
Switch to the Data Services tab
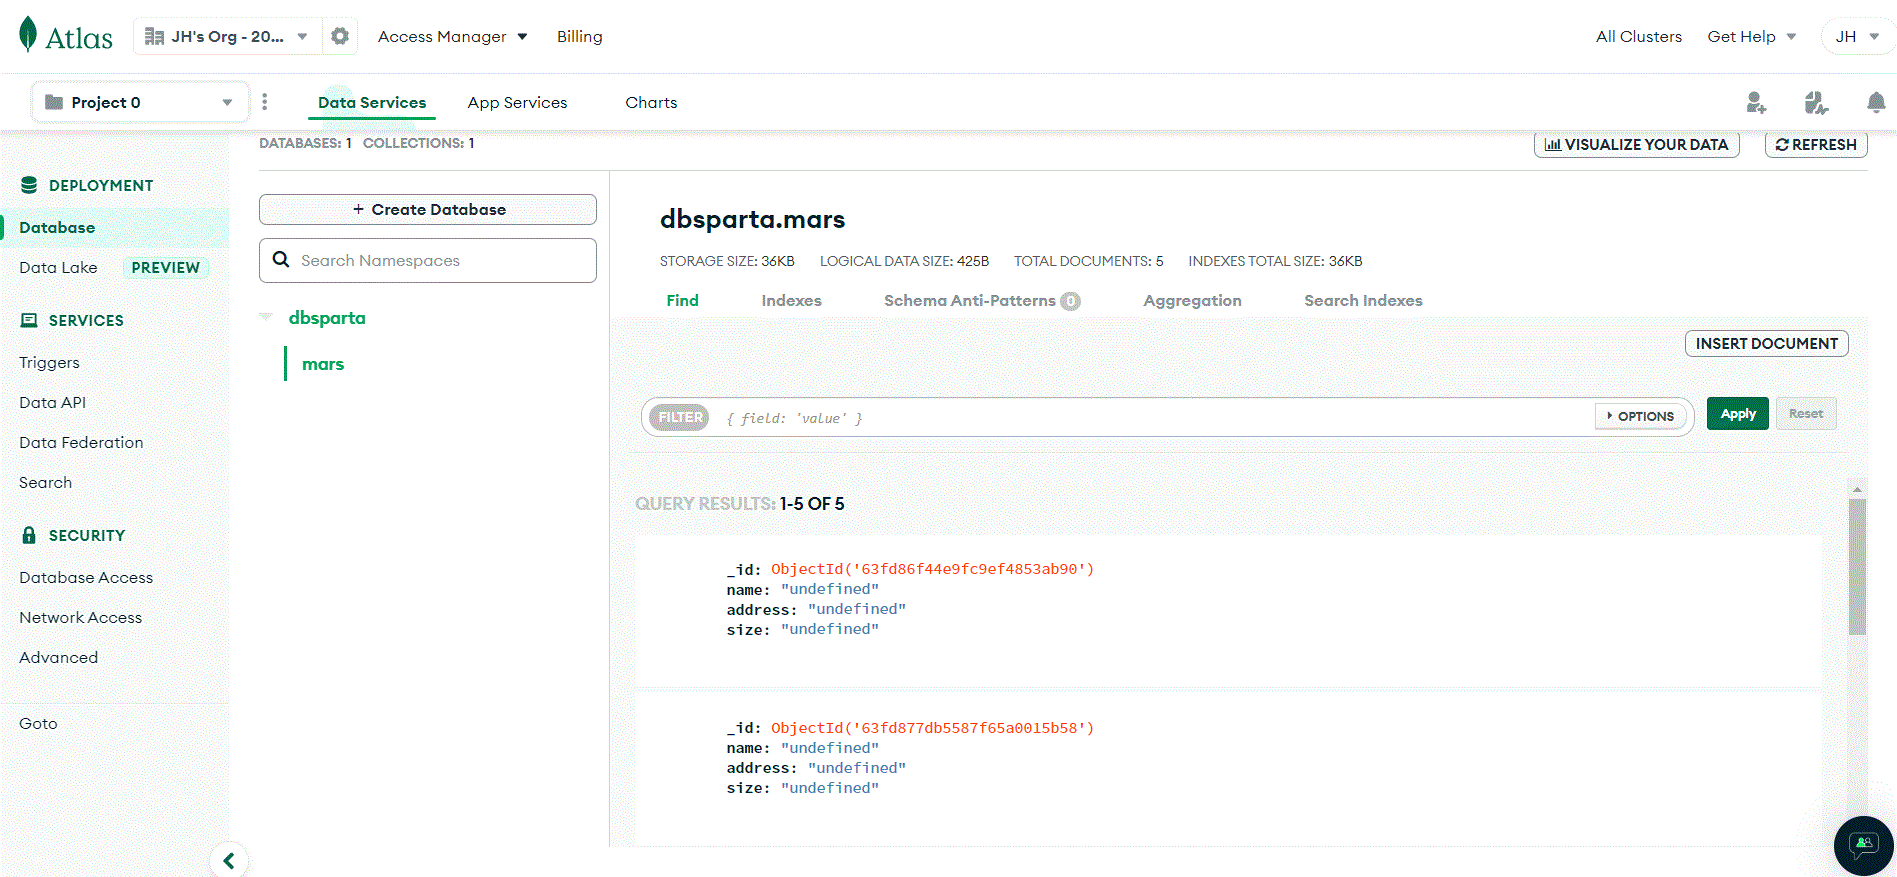(372, 102)
